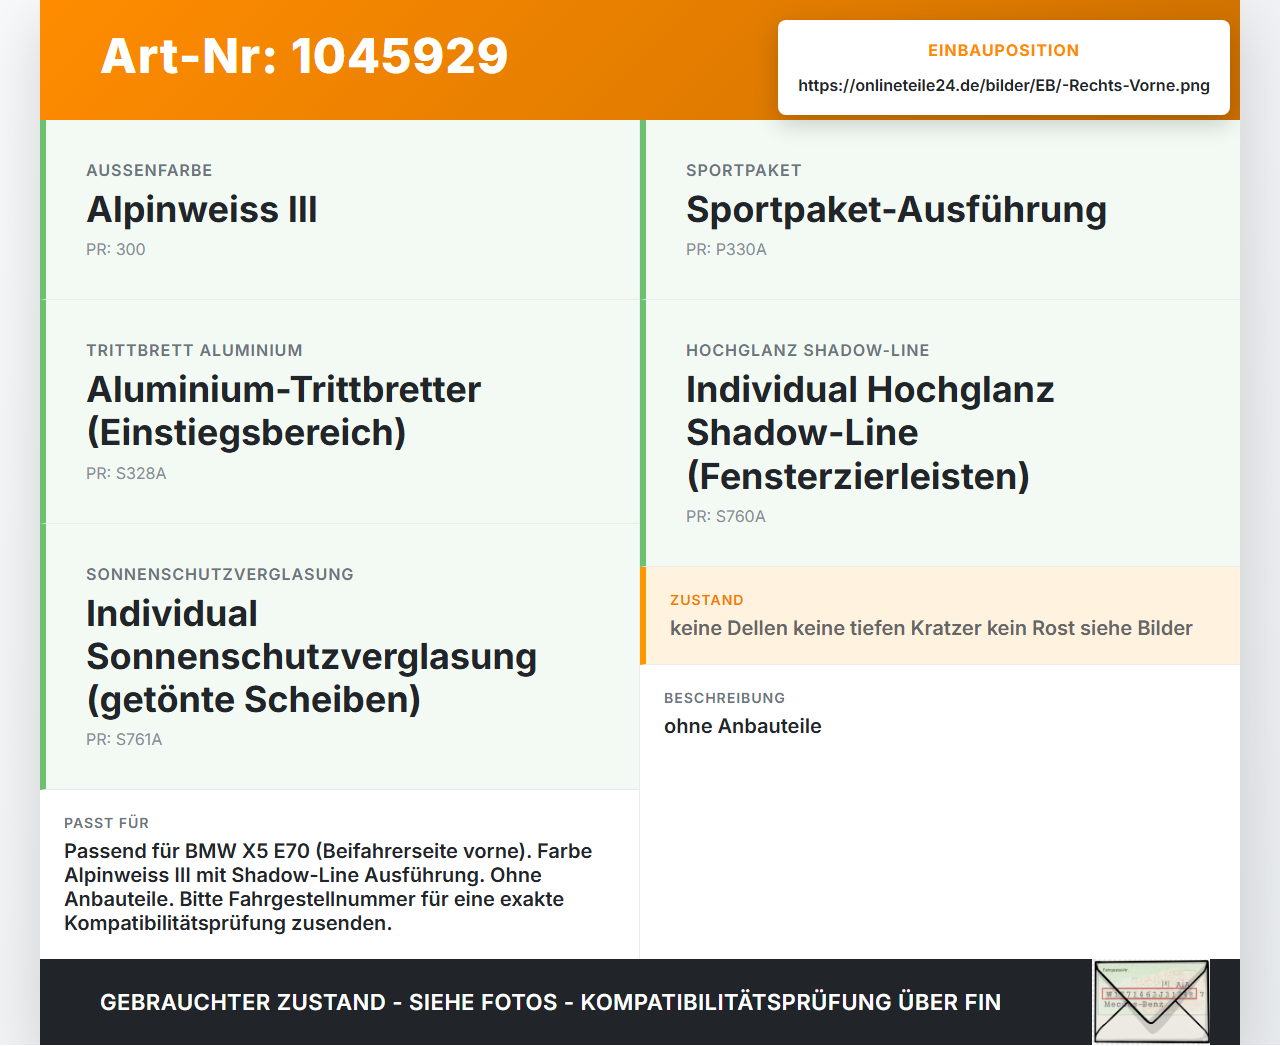This screenshot has height=1046, width=1280.
Task: Select the 'PR: S761A' code
Action: pyautogui.click(x=124, y=740)
